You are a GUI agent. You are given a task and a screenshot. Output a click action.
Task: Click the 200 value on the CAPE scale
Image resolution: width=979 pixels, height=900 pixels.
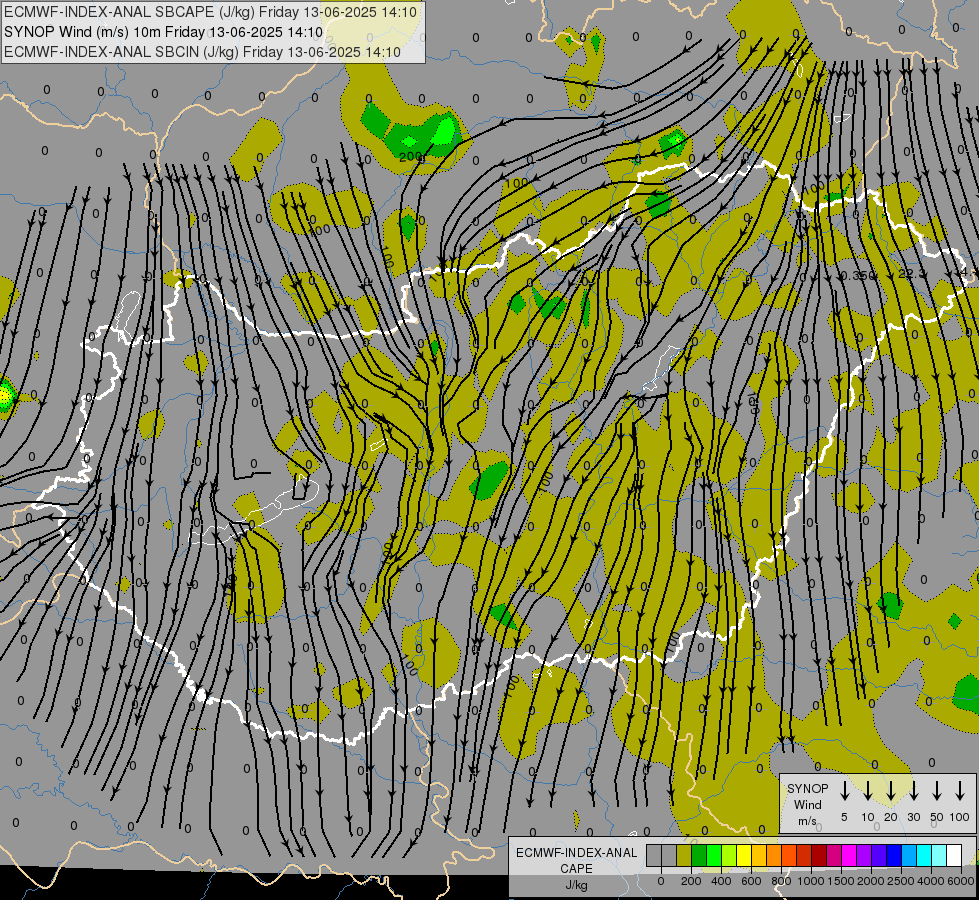(x=691, y=881)
